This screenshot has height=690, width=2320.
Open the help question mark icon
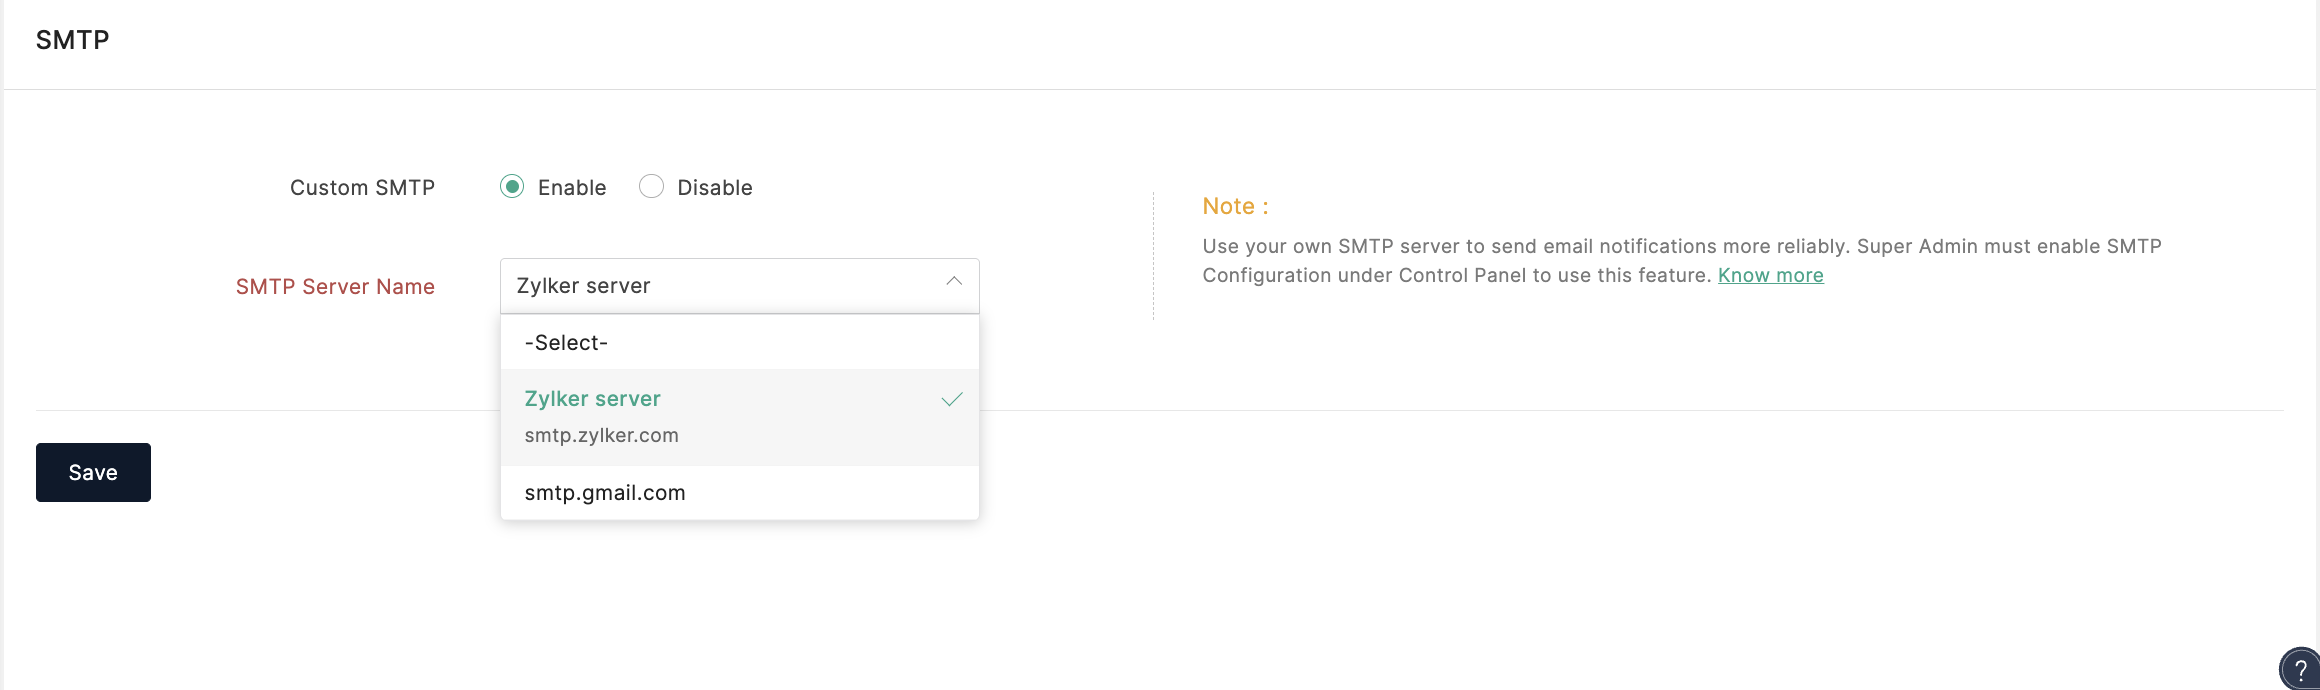coord(2300,670)
